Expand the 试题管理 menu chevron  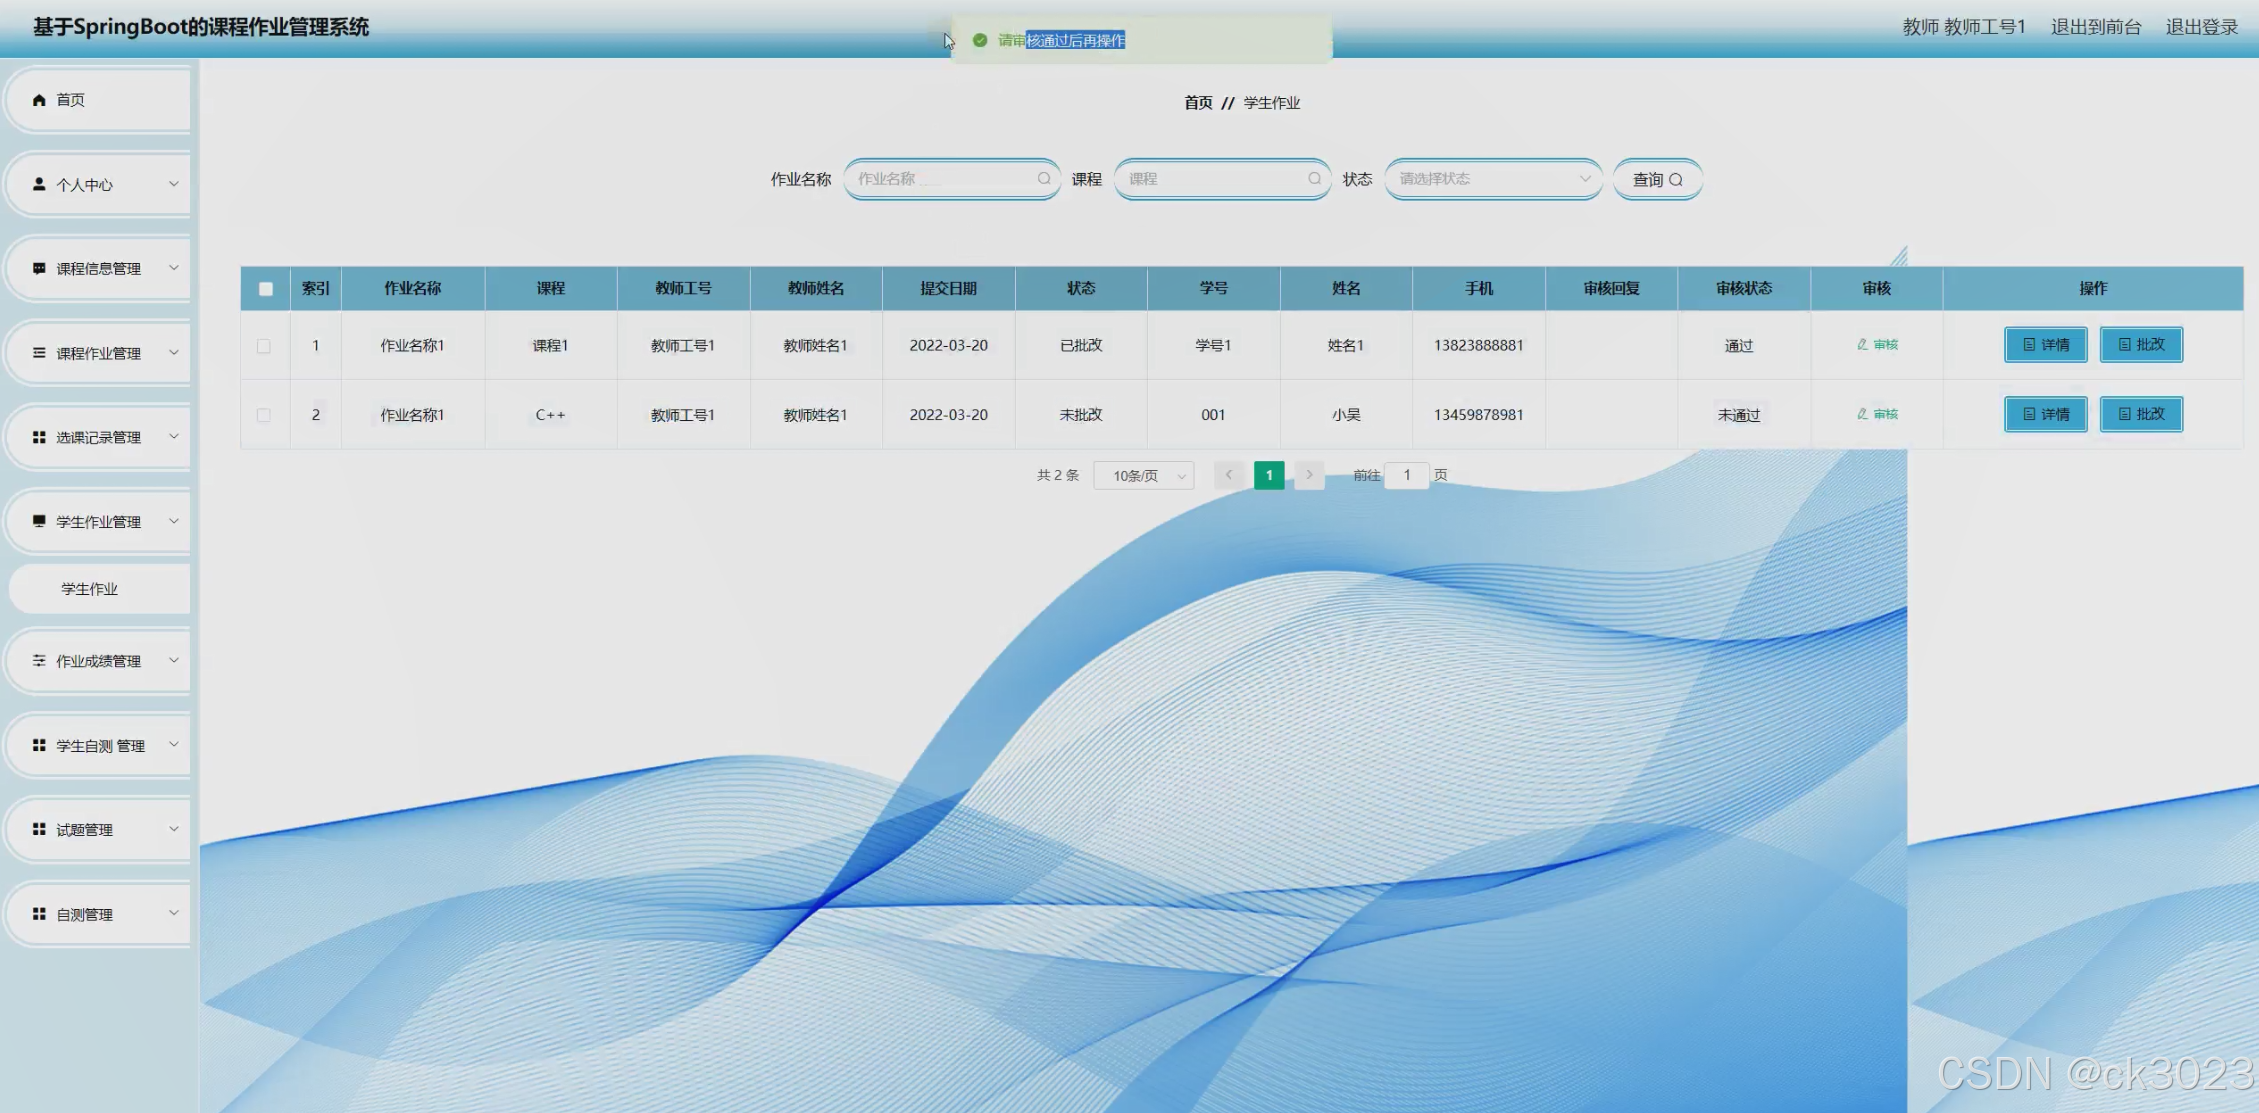[x=173, y=829]
